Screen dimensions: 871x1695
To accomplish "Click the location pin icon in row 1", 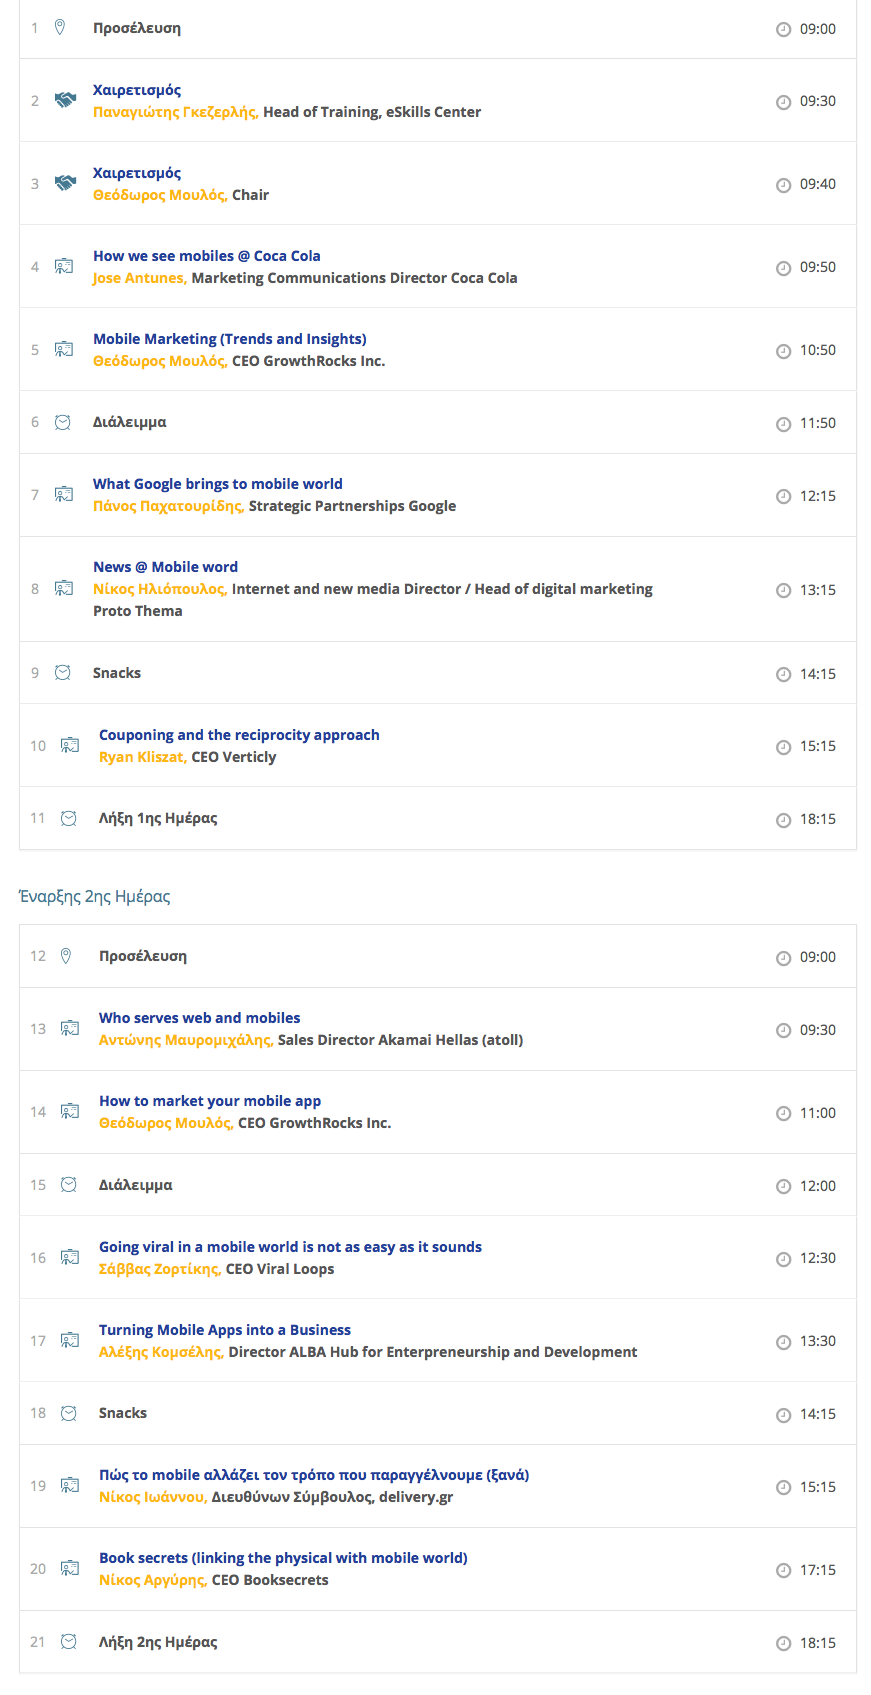I will click(x=60, y=28).
